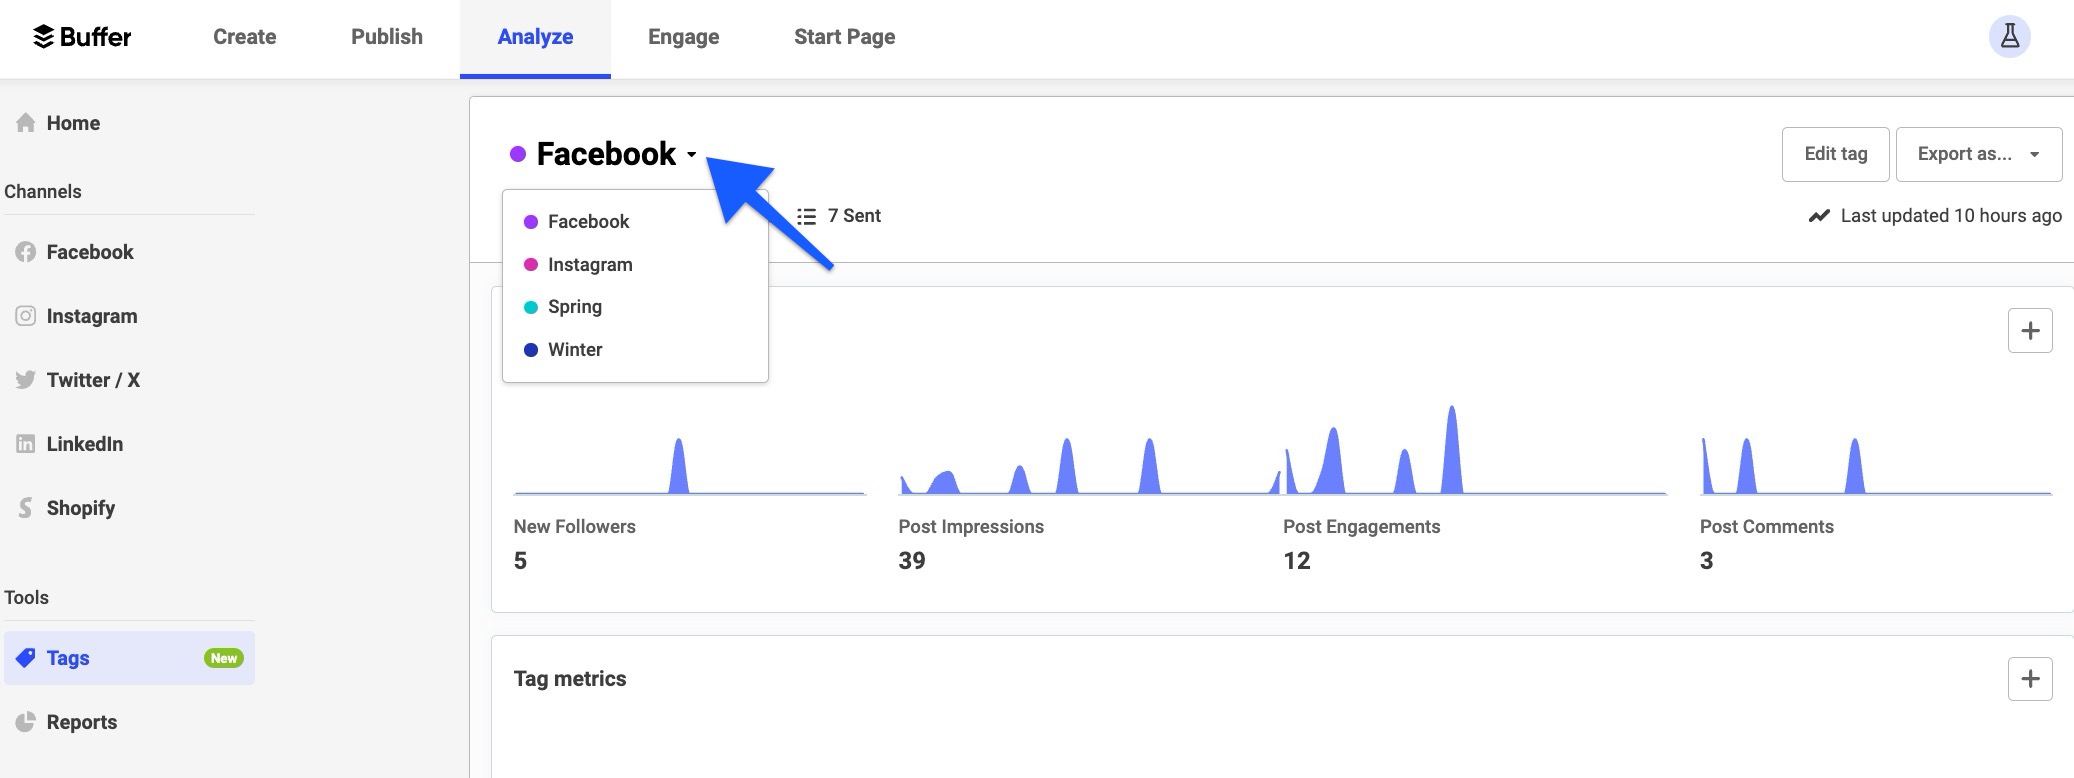This screenshot has width=2074, height=778.
Task: Click the Twitter bird icon
Action: [x=26, y=380]
